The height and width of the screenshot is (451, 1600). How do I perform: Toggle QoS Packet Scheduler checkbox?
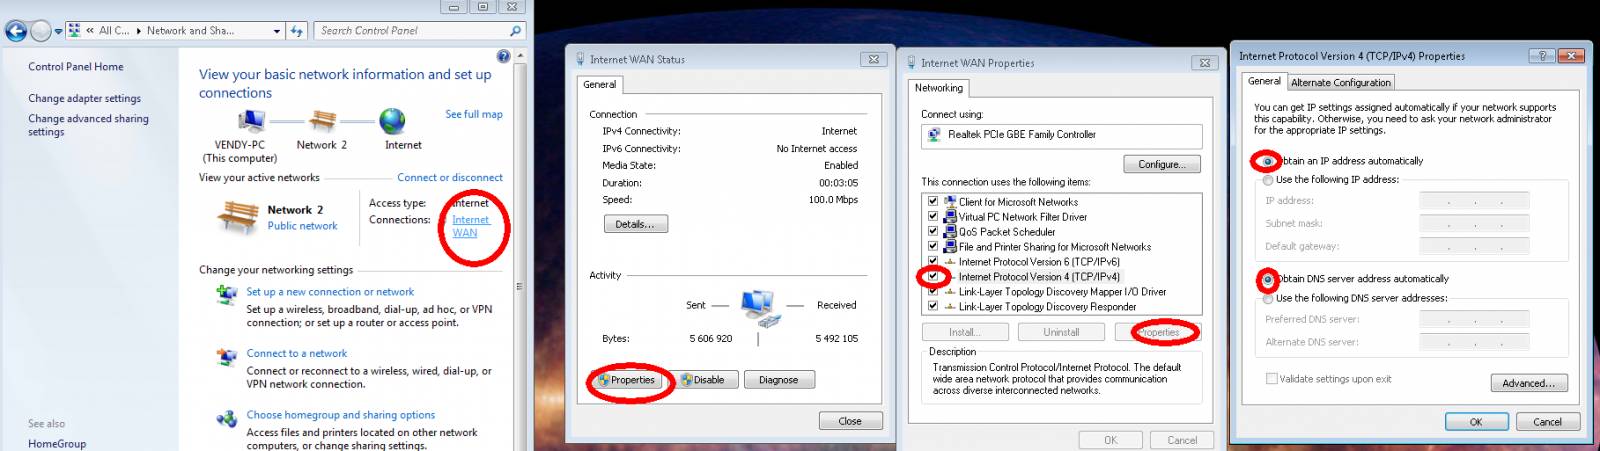(x=933, y=231)
